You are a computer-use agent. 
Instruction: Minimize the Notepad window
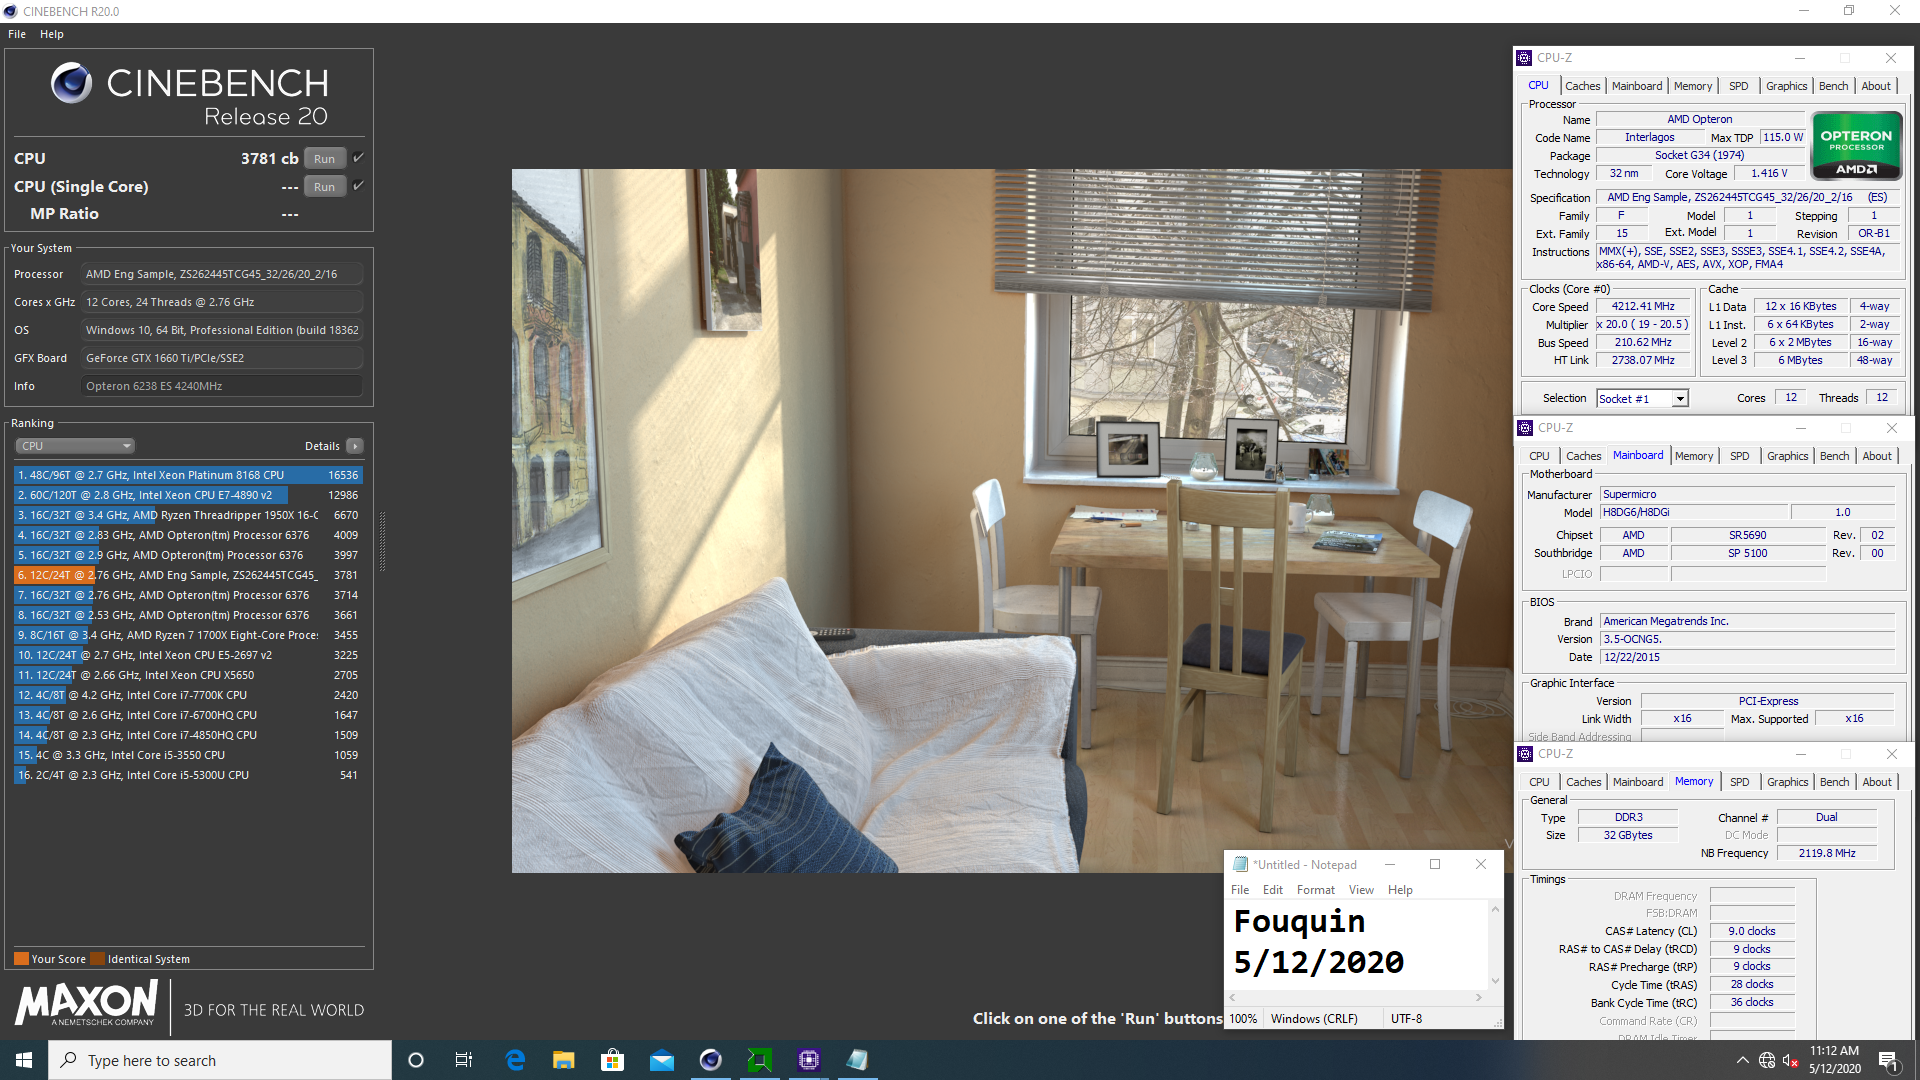point(1389,865)
